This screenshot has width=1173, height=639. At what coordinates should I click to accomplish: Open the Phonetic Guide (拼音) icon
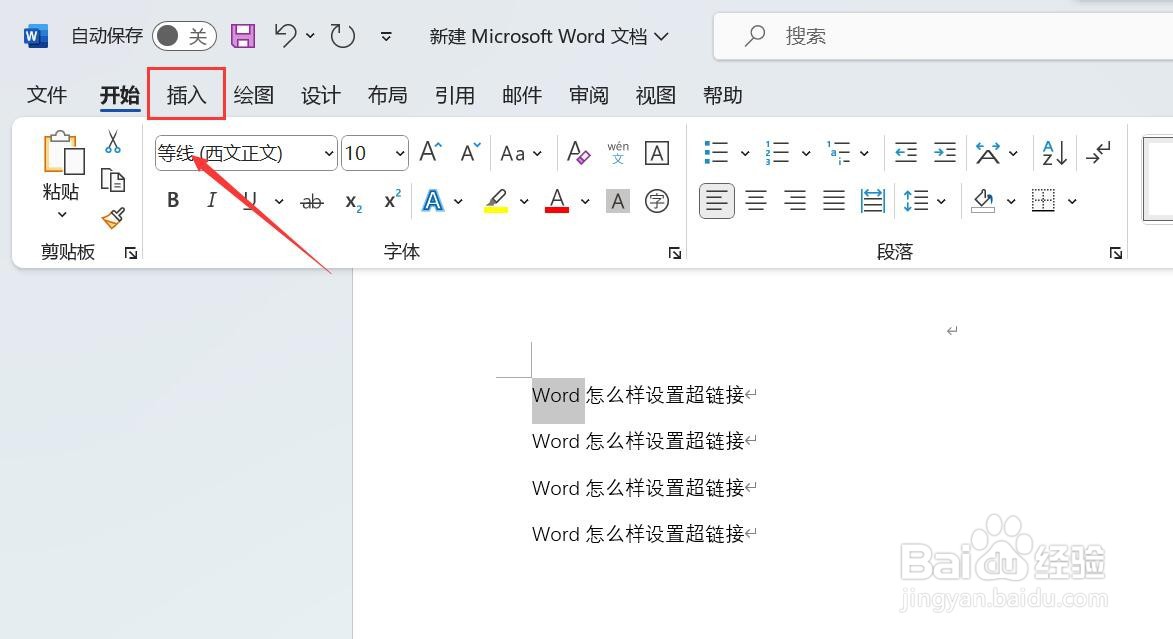click(x=618, y=152)
